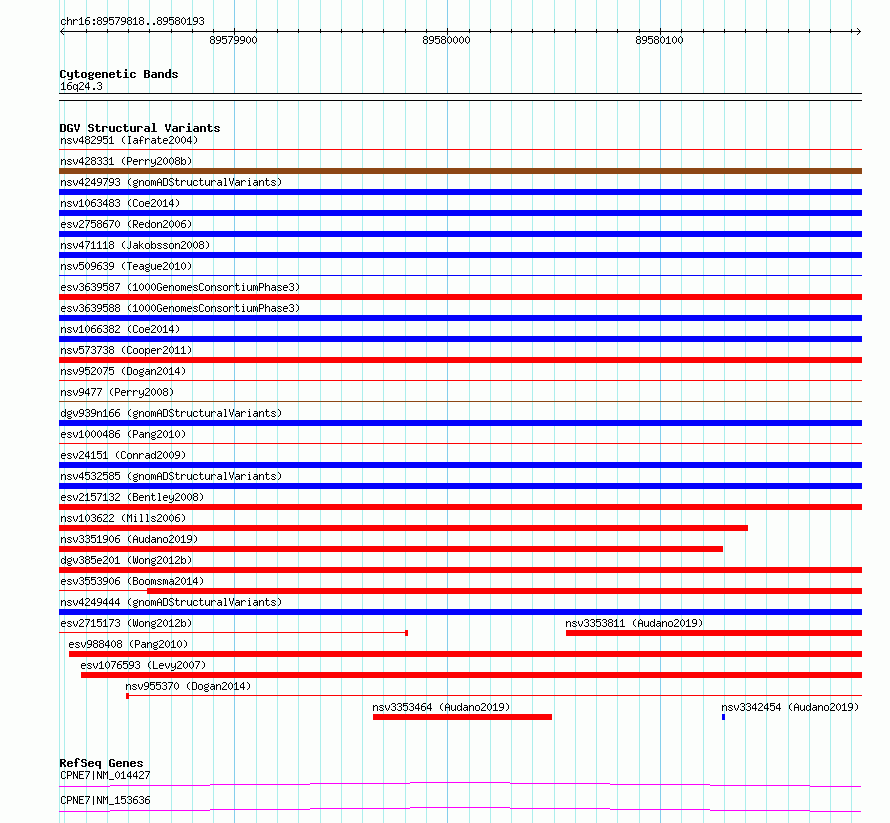Open the nsv4249793 (gnomADStructuralVariants) label
The height and width of the screenshot is (823, 890).
click(x=171, y=182)
